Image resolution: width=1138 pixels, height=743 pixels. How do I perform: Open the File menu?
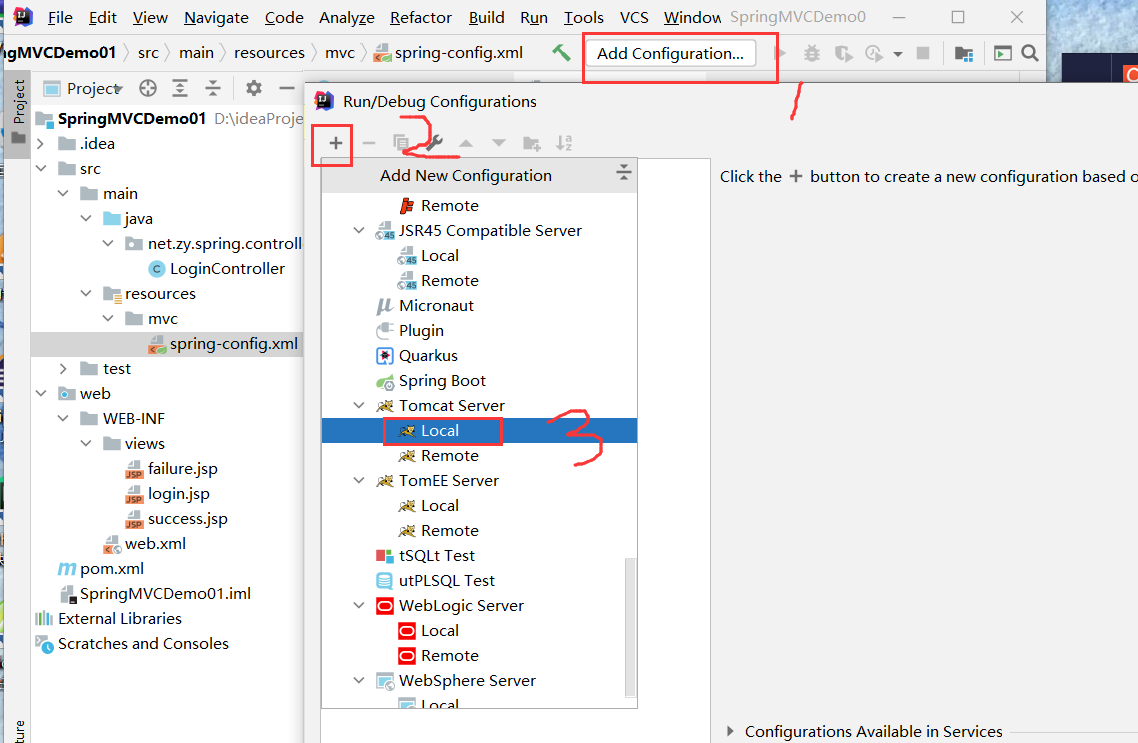pyautogui.click(x=60, y=17)
